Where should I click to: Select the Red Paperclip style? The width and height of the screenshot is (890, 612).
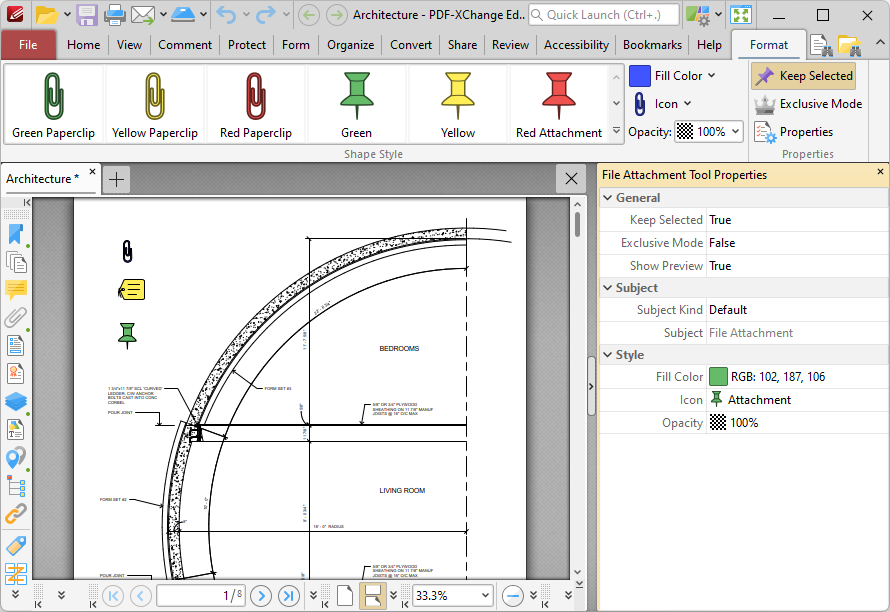pyautogui.click(x=255, y=103)
